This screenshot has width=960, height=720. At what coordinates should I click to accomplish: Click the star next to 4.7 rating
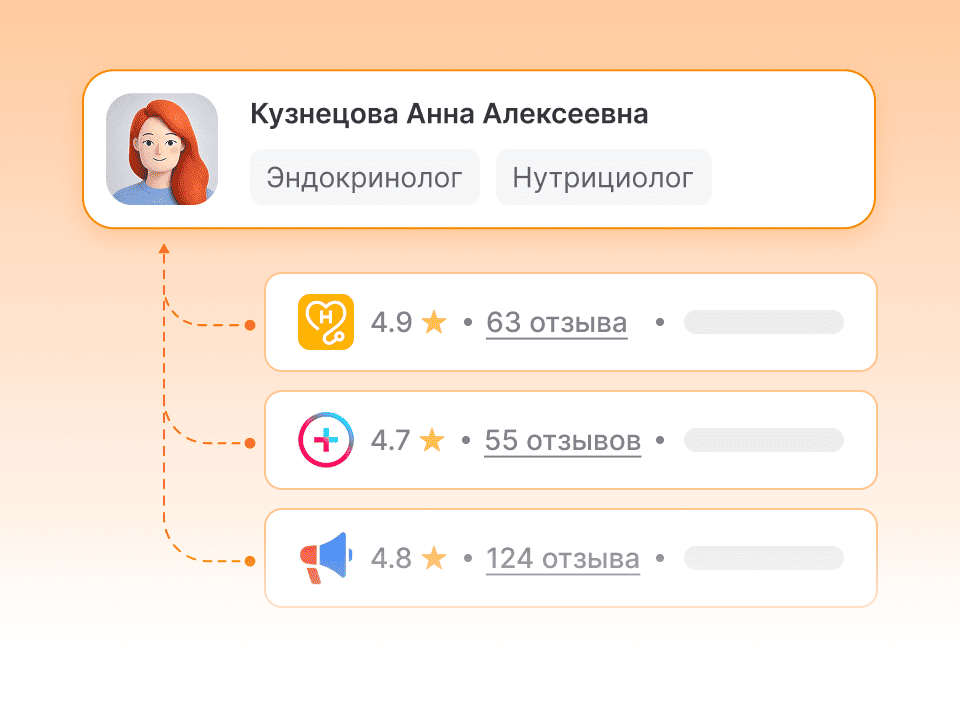[x=432, y=440]
